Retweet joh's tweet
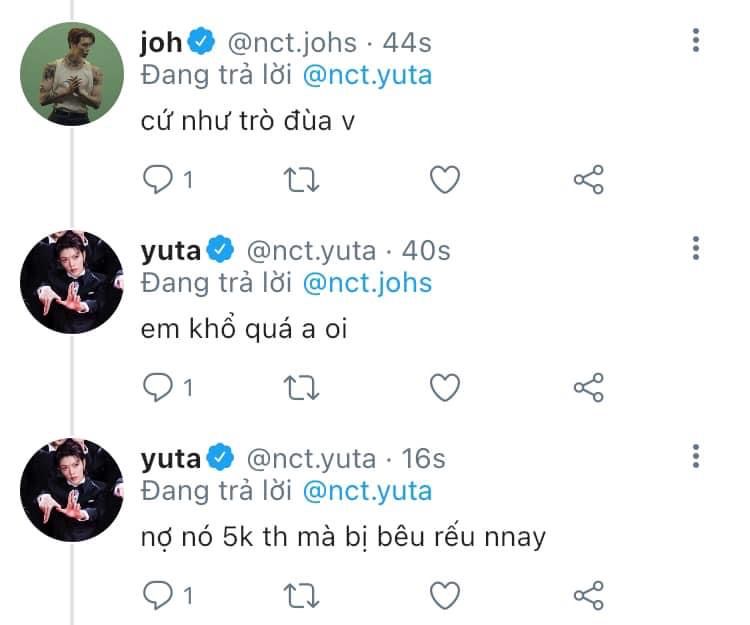Viewport: 750px width, 625px height. [x=301, y=180]
